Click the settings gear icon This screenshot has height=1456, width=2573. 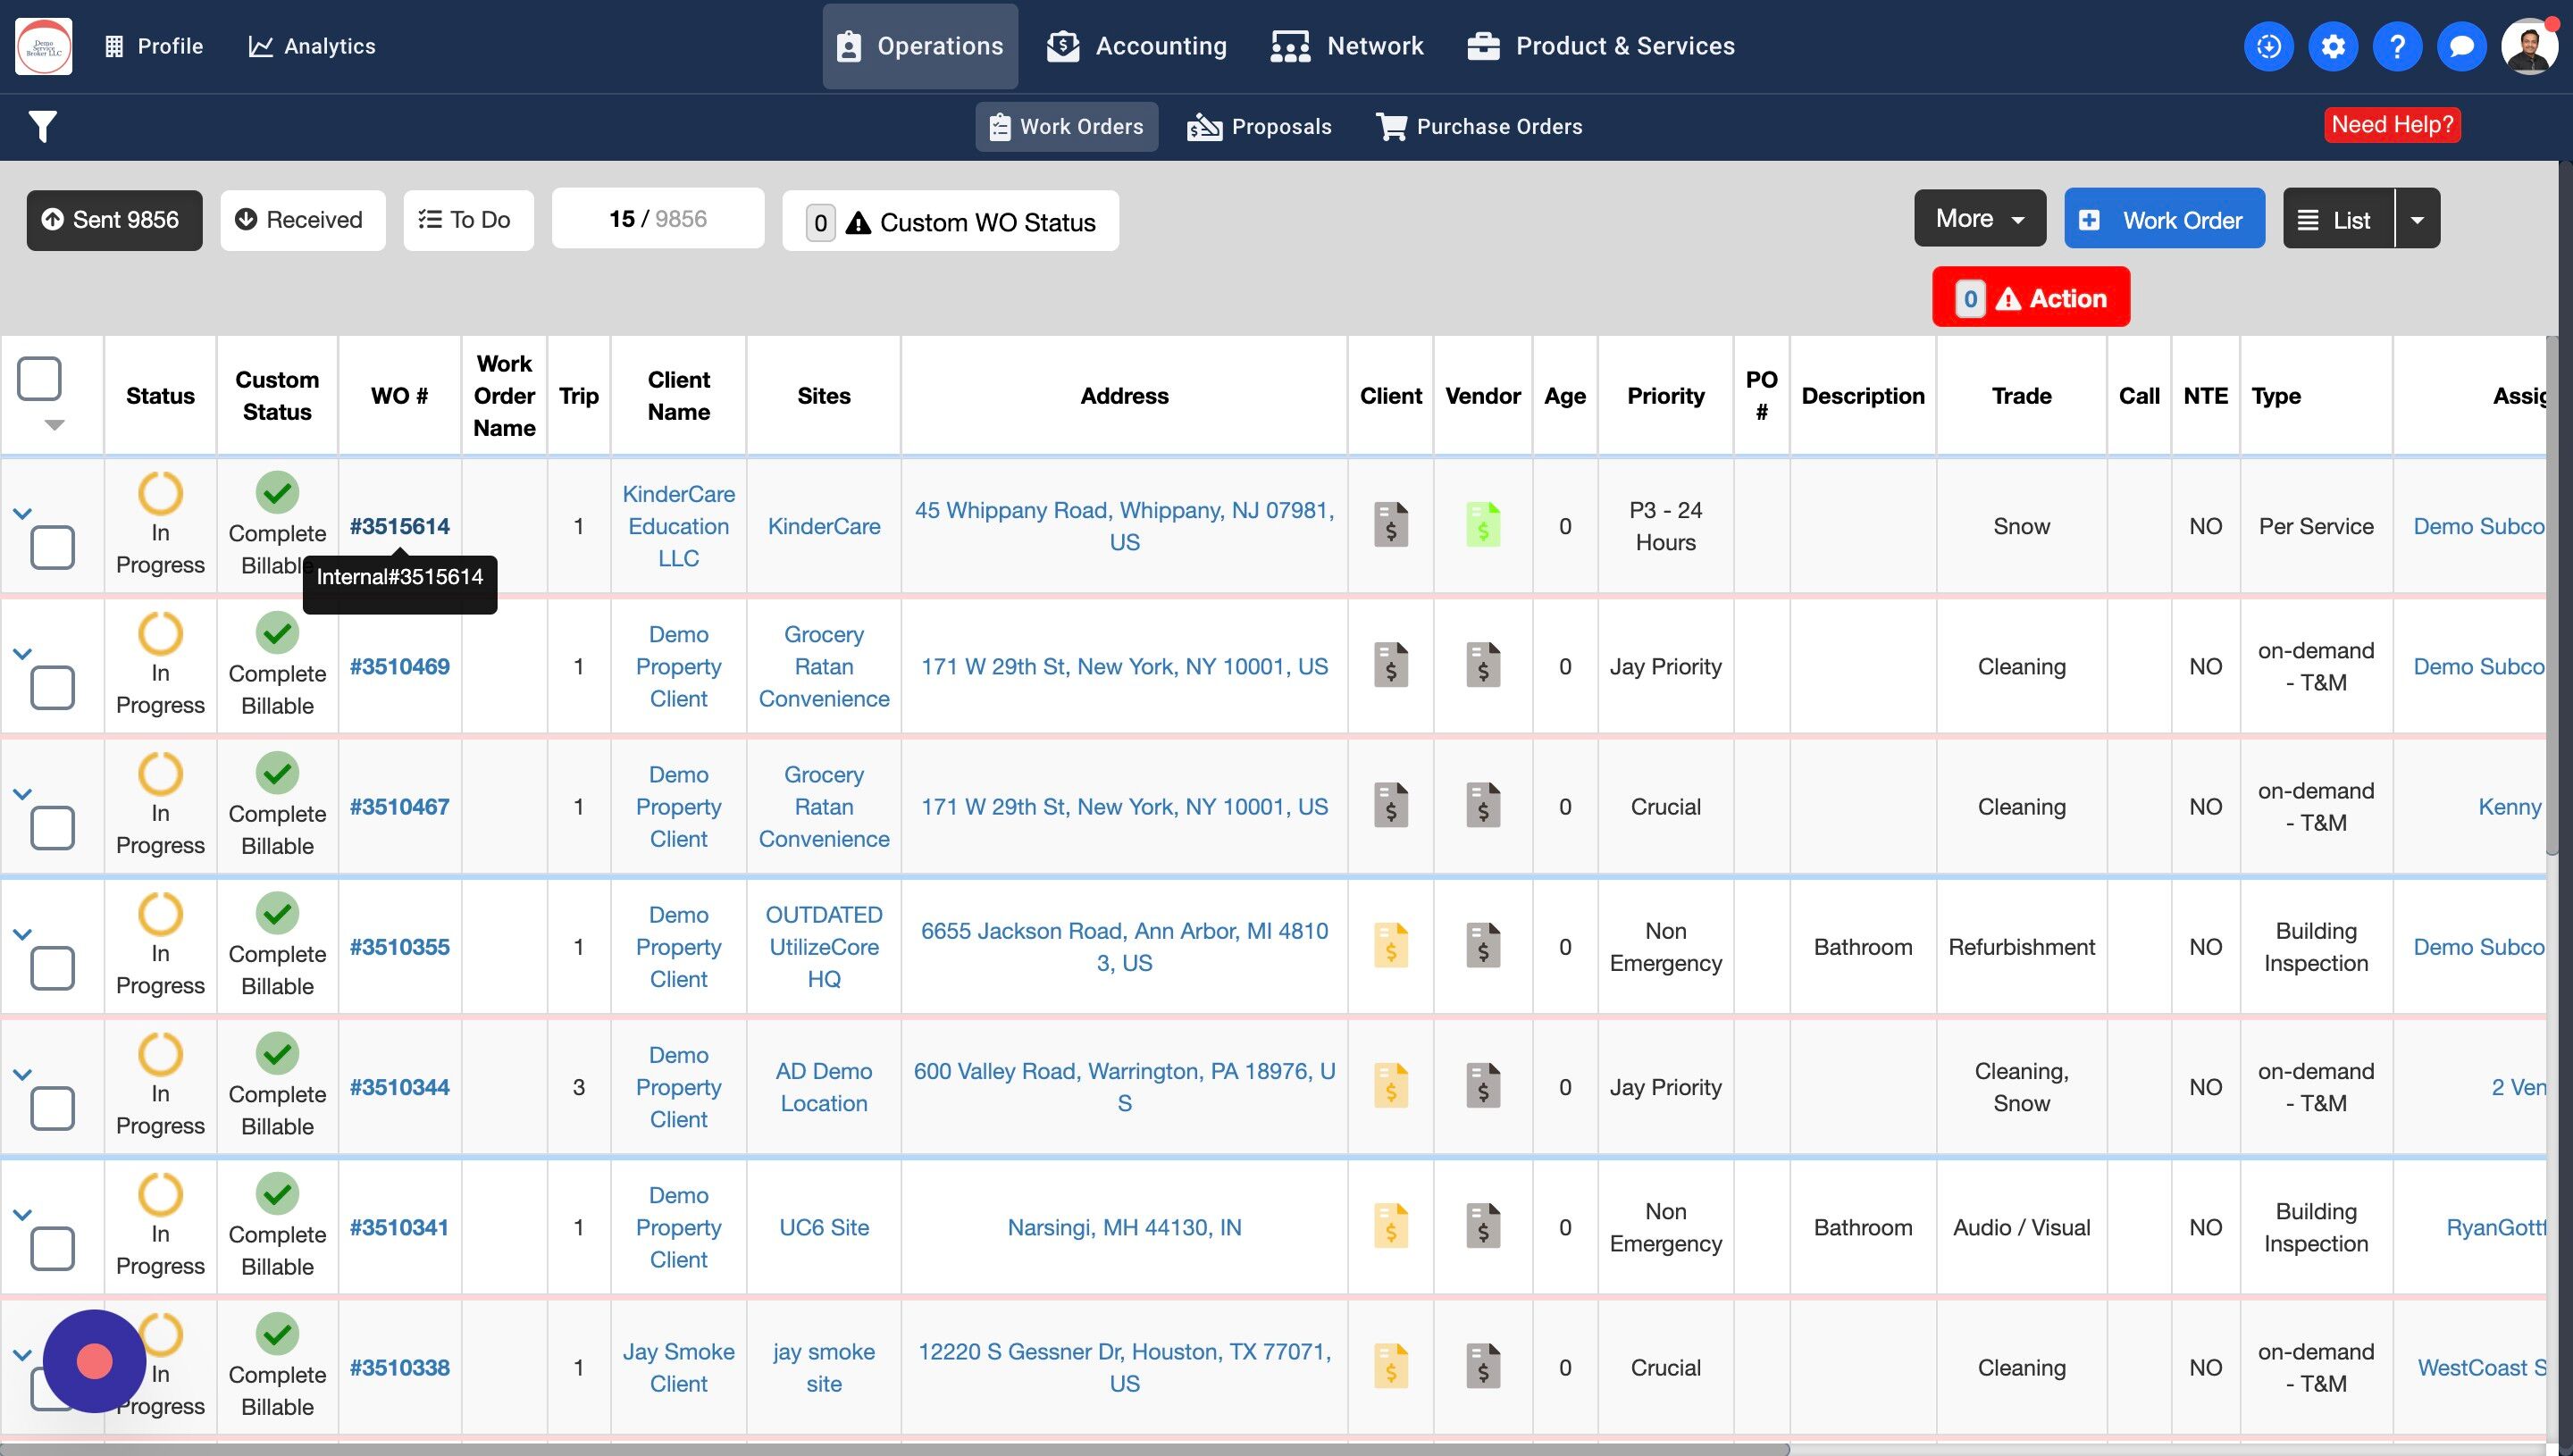(x=2332, y=46)
